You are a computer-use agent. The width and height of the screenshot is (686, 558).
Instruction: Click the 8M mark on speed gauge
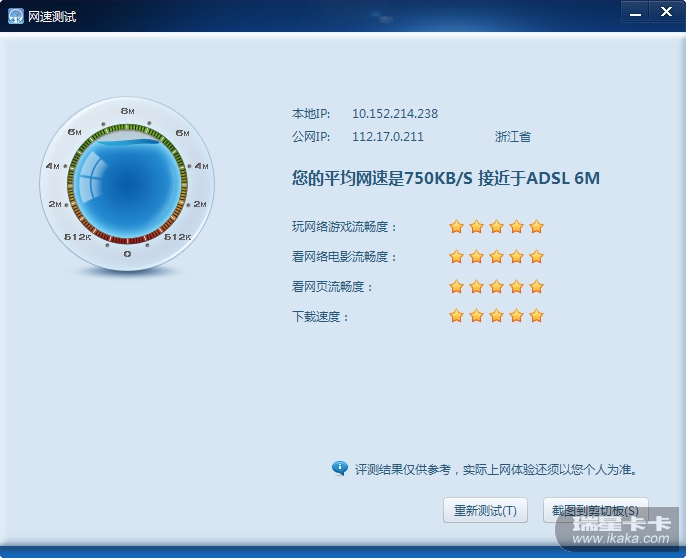127,111
